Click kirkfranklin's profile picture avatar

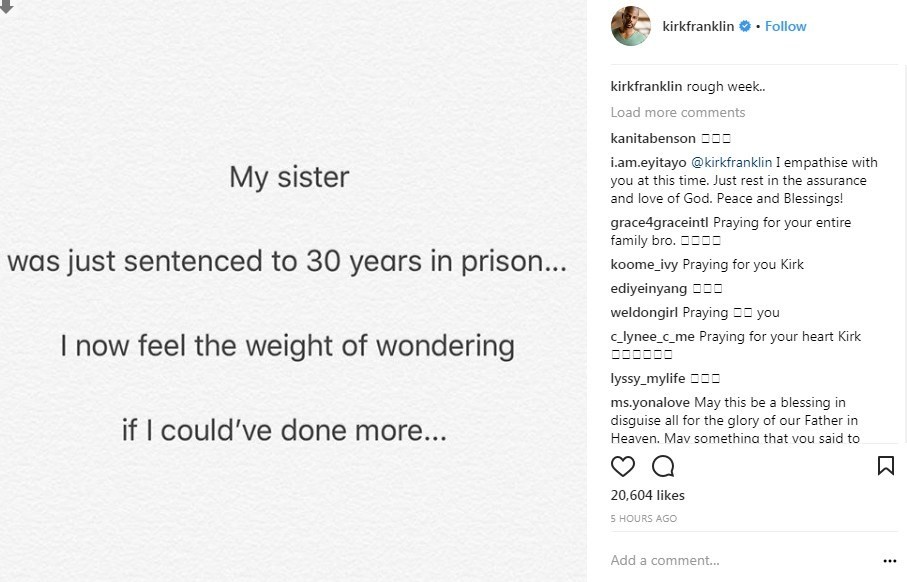(x=631, y=26)
